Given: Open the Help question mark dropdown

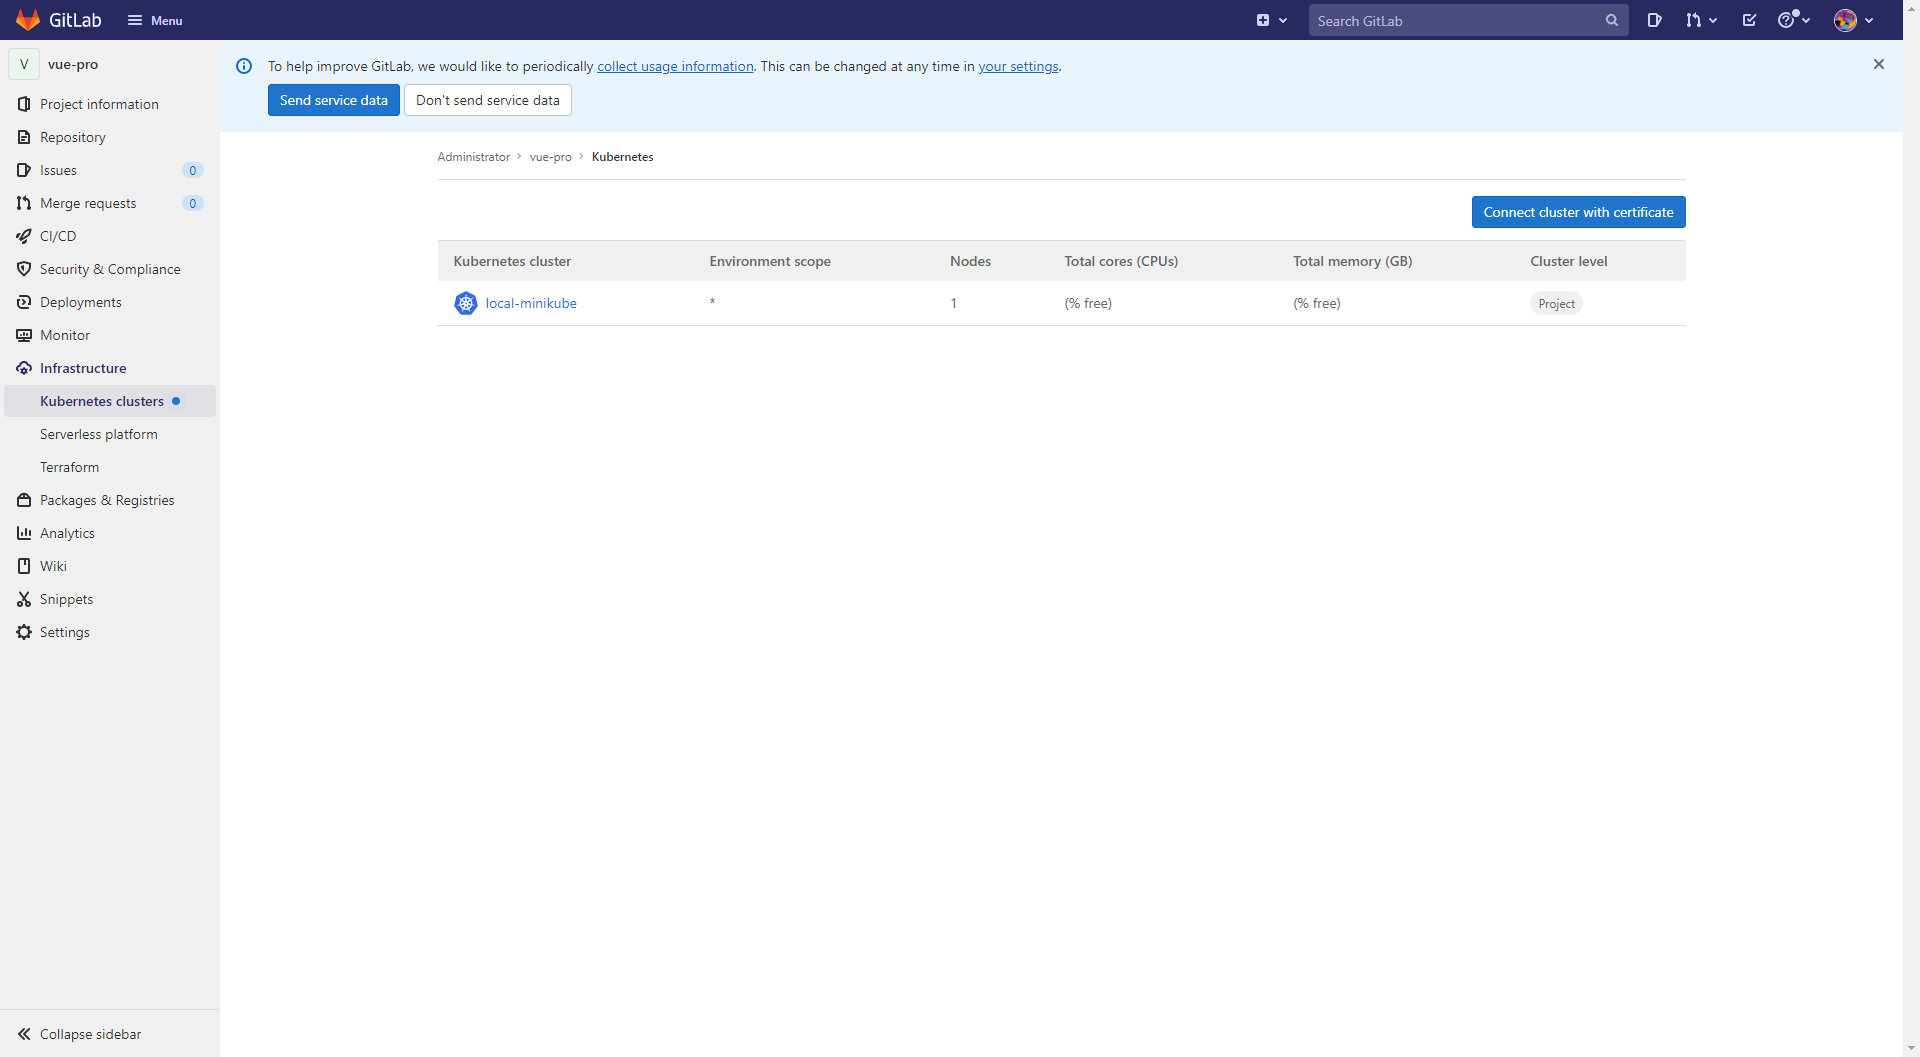Looking at the screenshot, I should 1794,20.
